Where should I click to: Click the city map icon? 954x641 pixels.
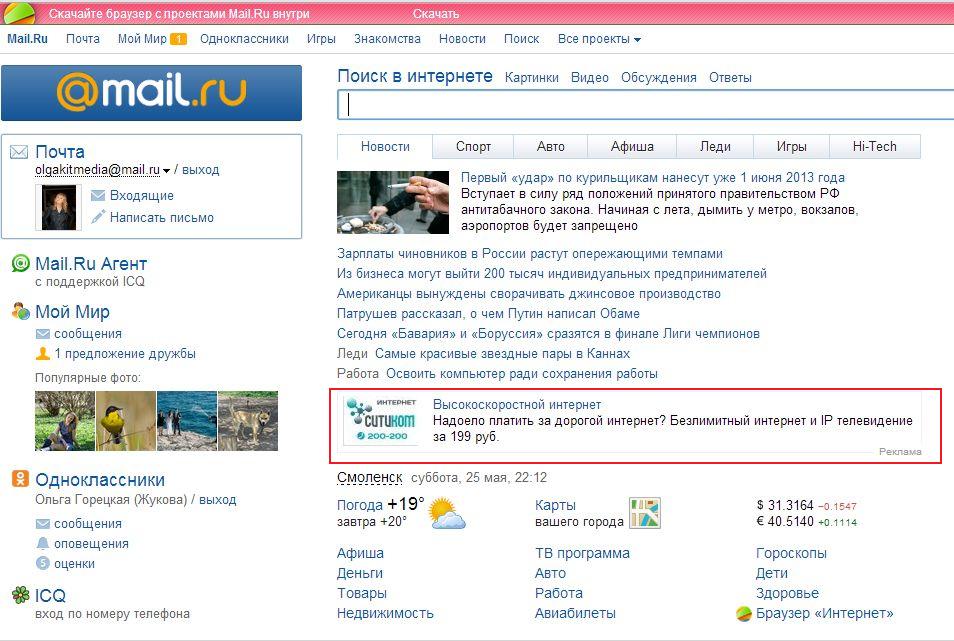click(644, 513)
